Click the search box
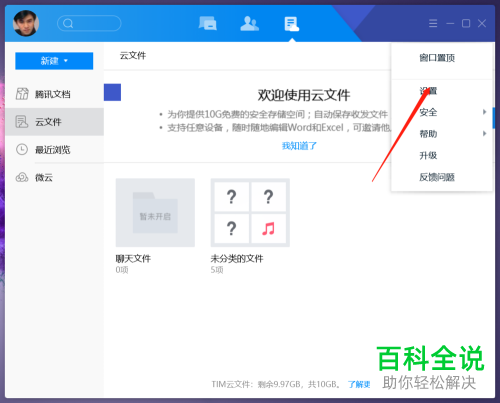 click(89, 23)
